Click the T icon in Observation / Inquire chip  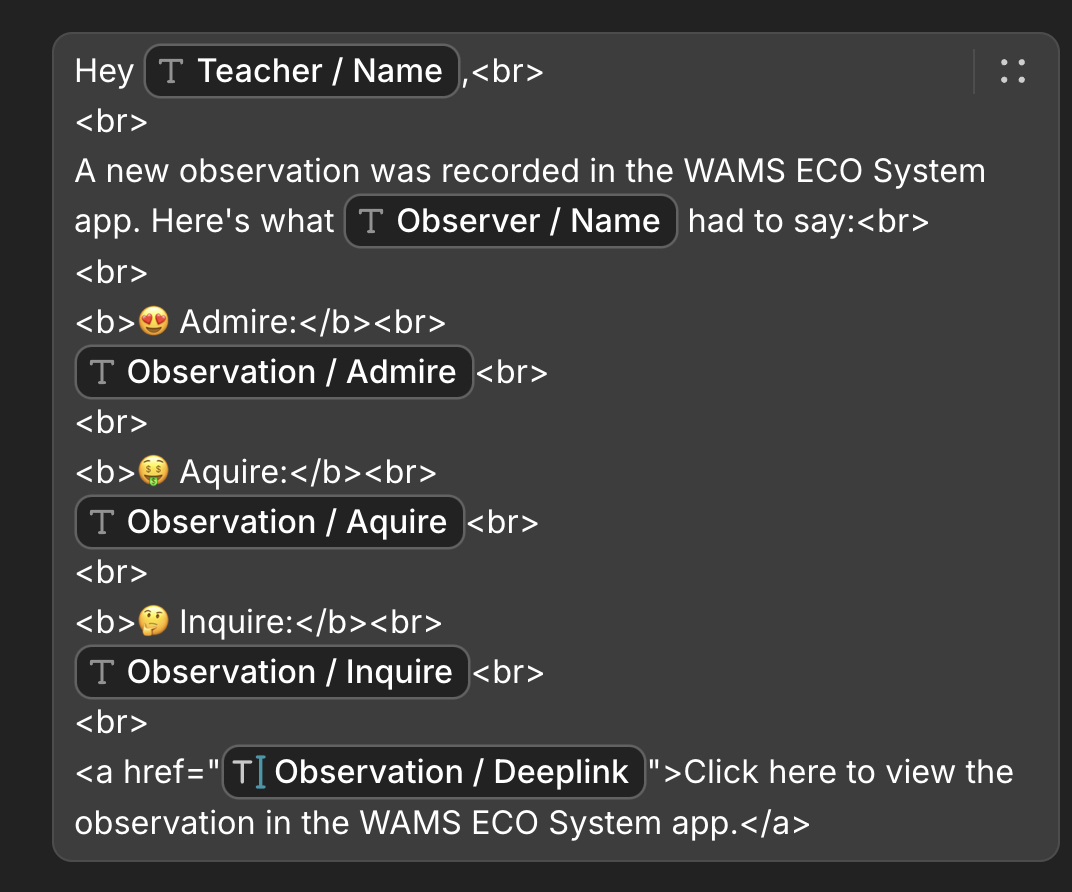click(102, 672)
